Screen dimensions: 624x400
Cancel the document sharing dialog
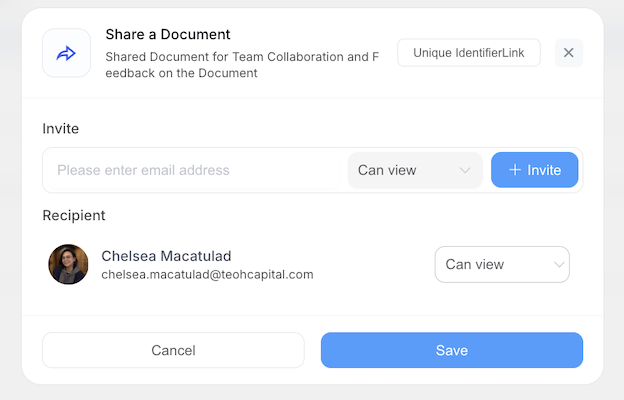point(173,350)
